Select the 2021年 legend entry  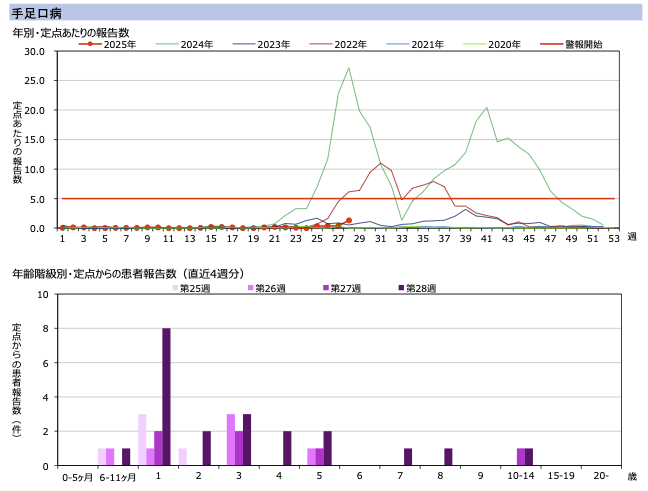click(415, 44)
